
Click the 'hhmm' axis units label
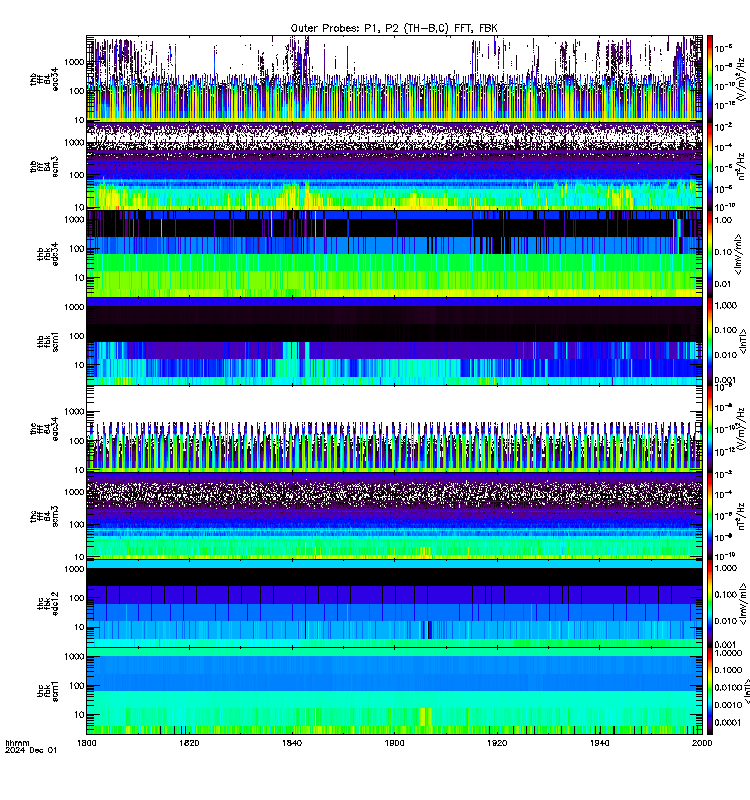point(17,743)
